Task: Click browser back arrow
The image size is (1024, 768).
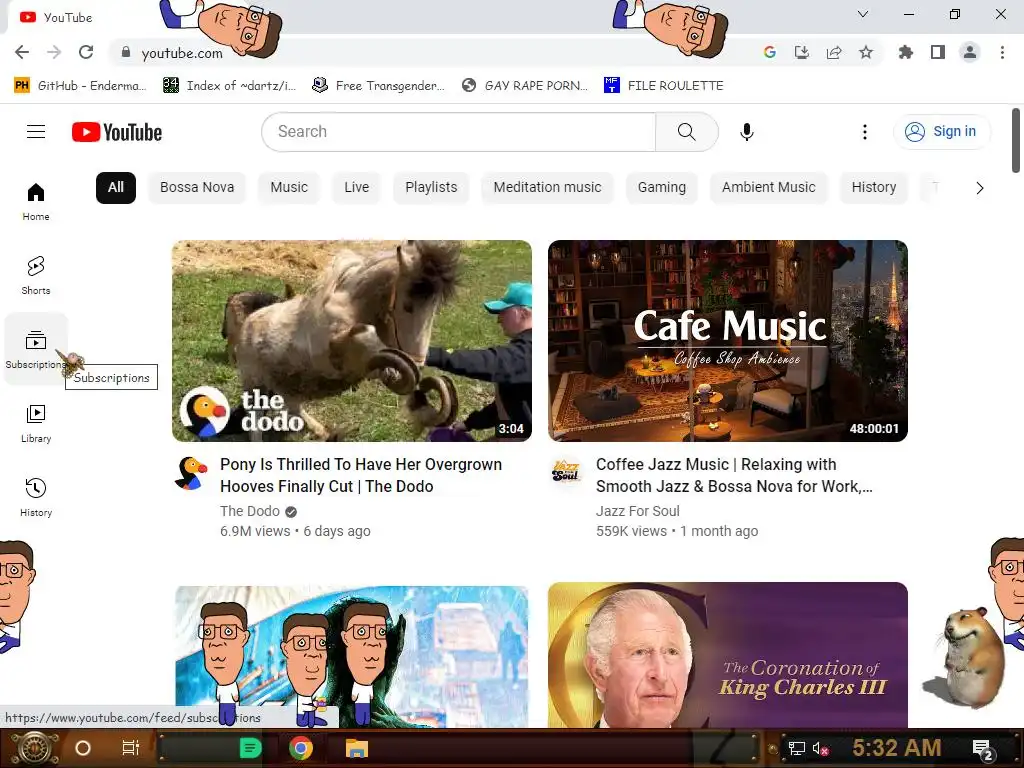Action: tap(22, 52)
